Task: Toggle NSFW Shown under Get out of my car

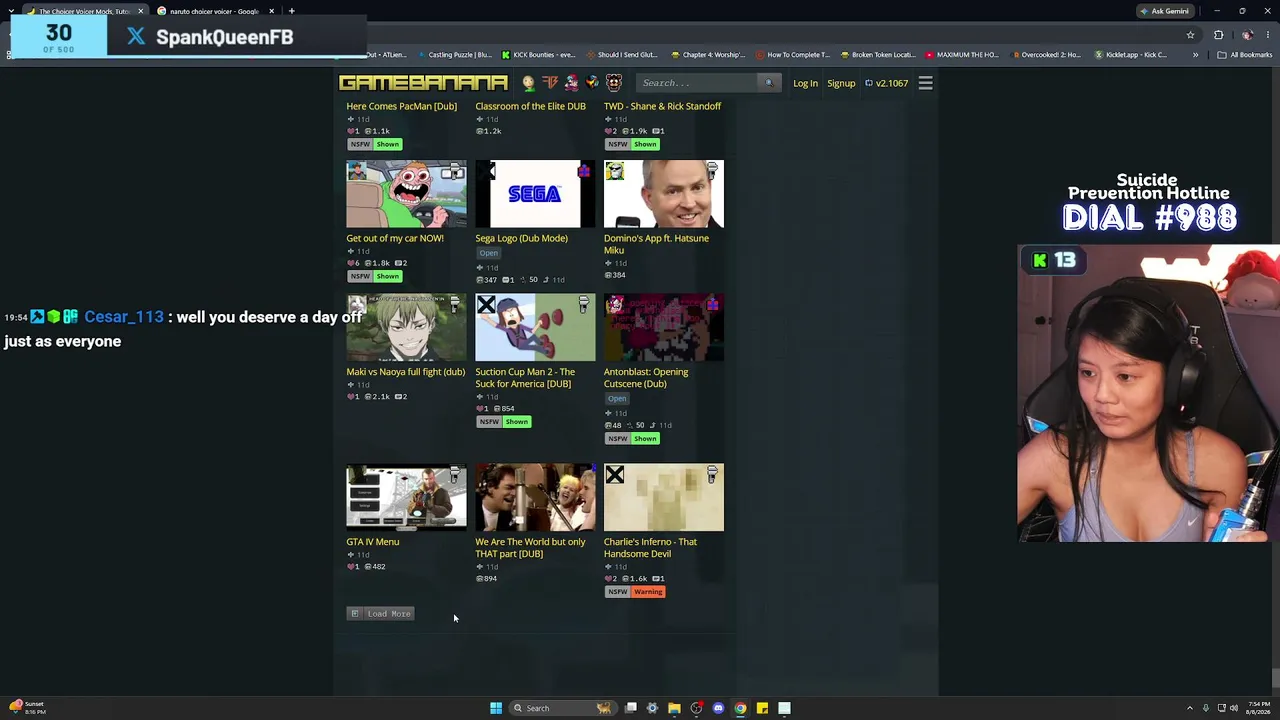Action: (x=375, y=276)
